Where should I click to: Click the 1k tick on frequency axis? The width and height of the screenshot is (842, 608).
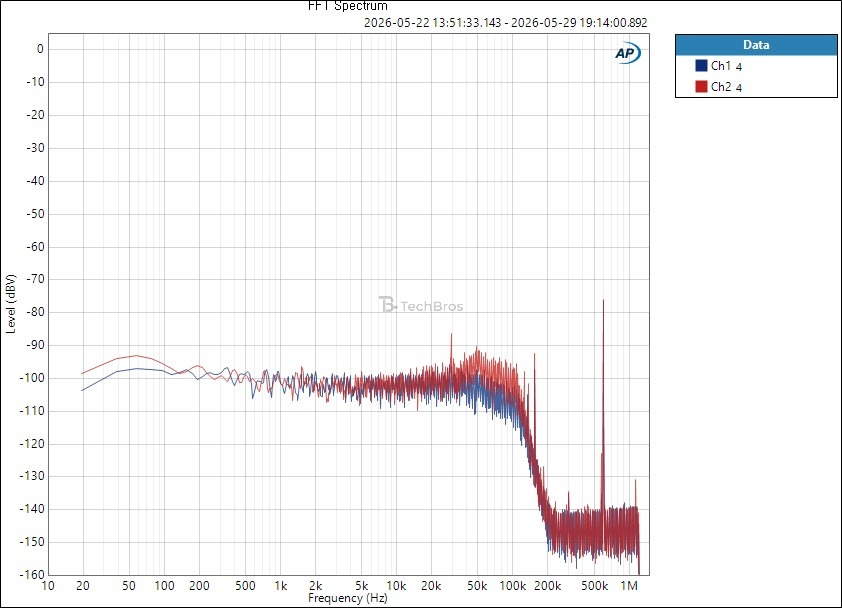coord(281,586)
